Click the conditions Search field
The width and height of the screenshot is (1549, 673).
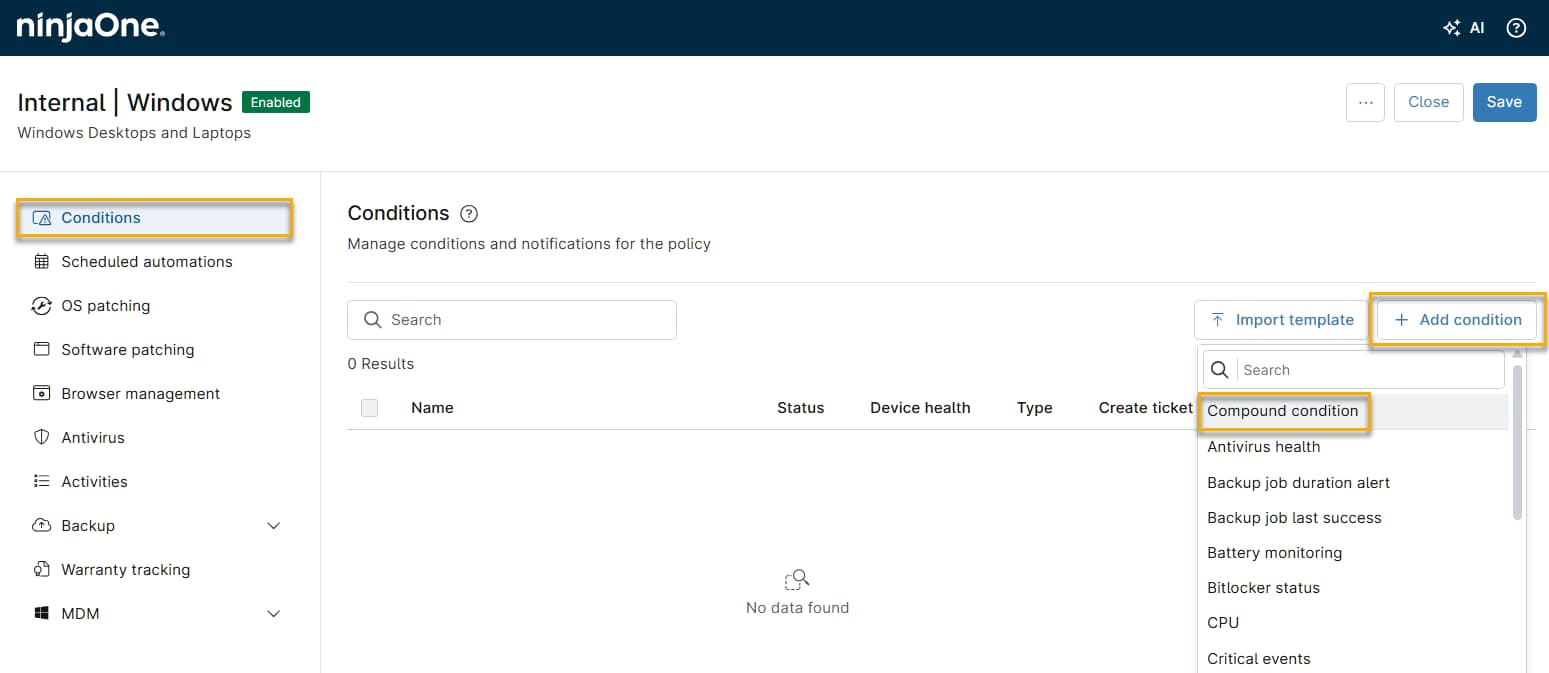tap(512, 320)
